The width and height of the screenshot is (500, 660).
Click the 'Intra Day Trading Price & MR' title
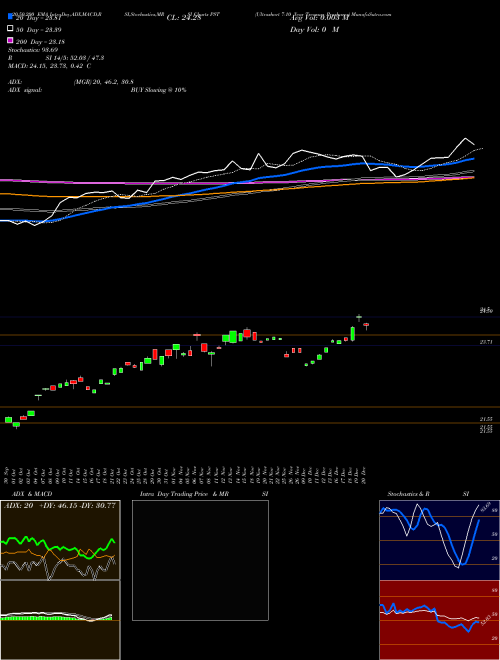[184, 494]
